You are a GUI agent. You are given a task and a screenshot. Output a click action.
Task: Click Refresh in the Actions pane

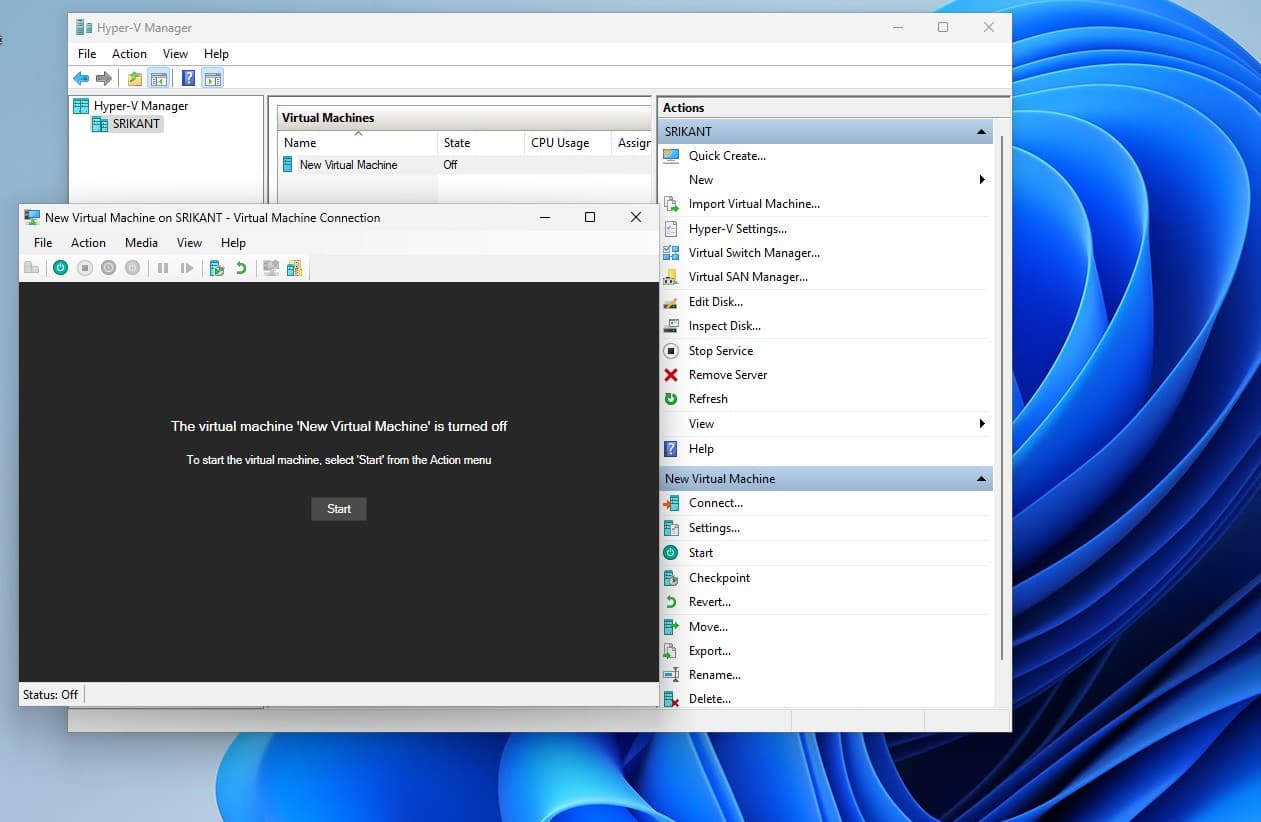(x=708, y=398)
